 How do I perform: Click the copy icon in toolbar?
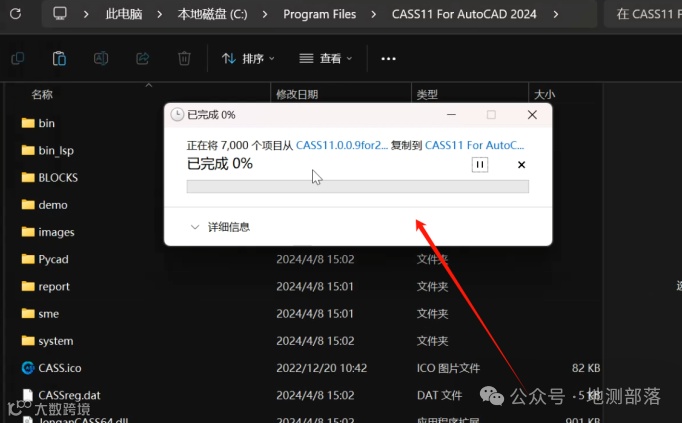click(x=17, y=58)
